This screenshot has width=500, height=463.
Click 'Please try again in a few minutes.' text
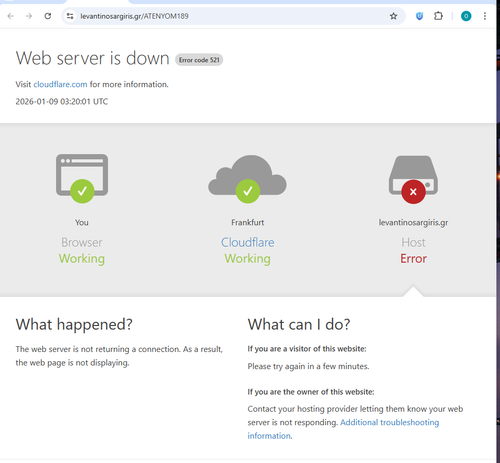pyautogui.click(x=308, y=366)
